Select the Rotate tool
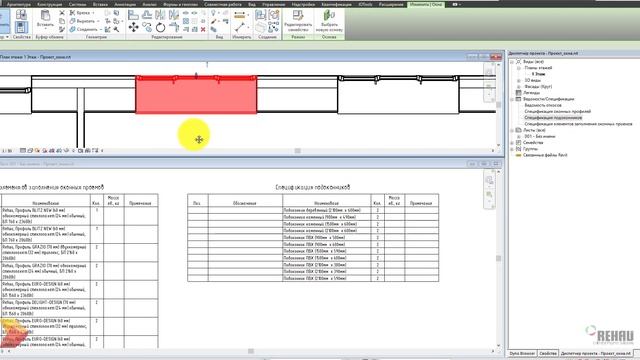This screenshot has height=360, width=640. [160, 28]
